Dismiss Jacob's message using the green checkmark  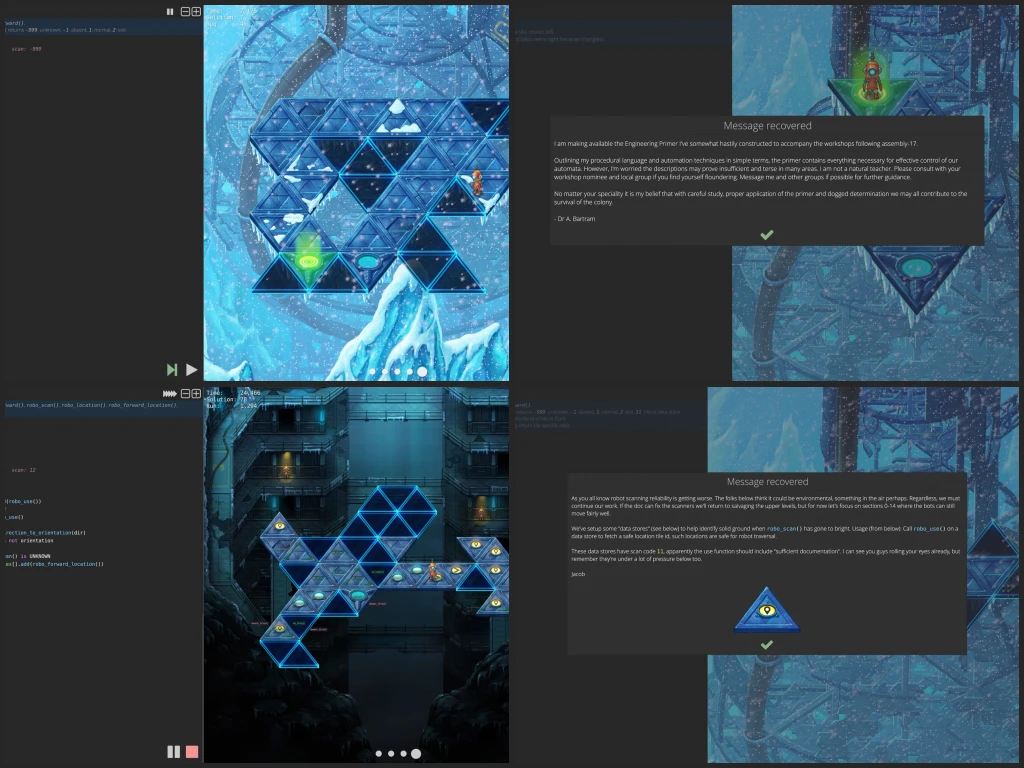[767, 644]
